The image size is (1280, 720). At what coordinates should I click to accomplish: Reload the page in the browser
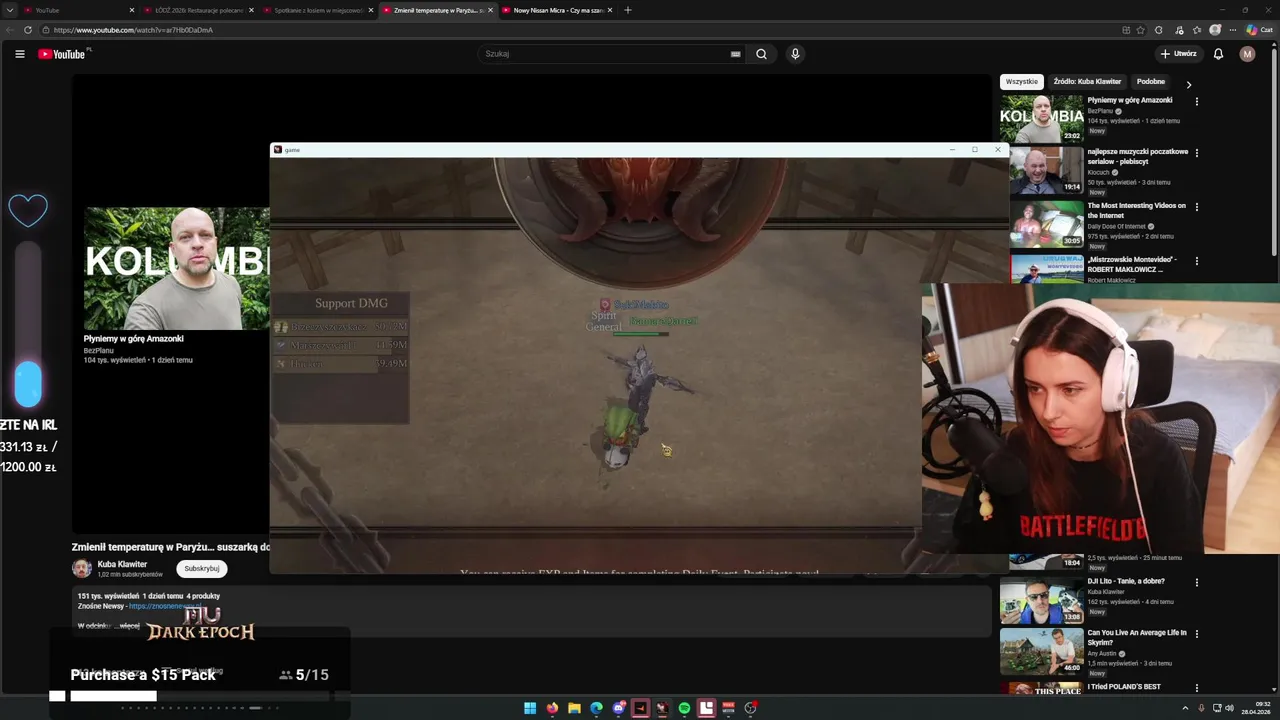(x=28, y=30)
